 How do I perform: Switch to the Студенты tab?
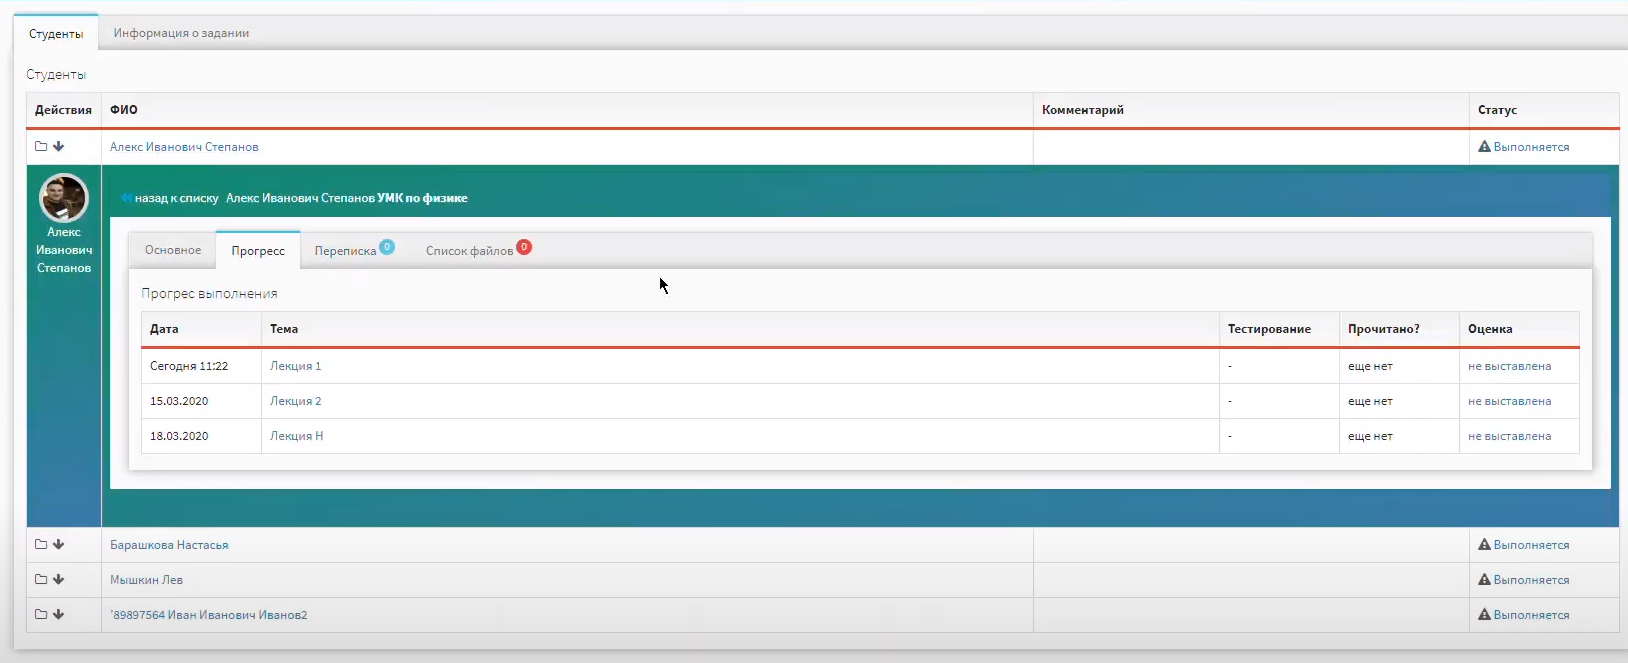(56, 33)
